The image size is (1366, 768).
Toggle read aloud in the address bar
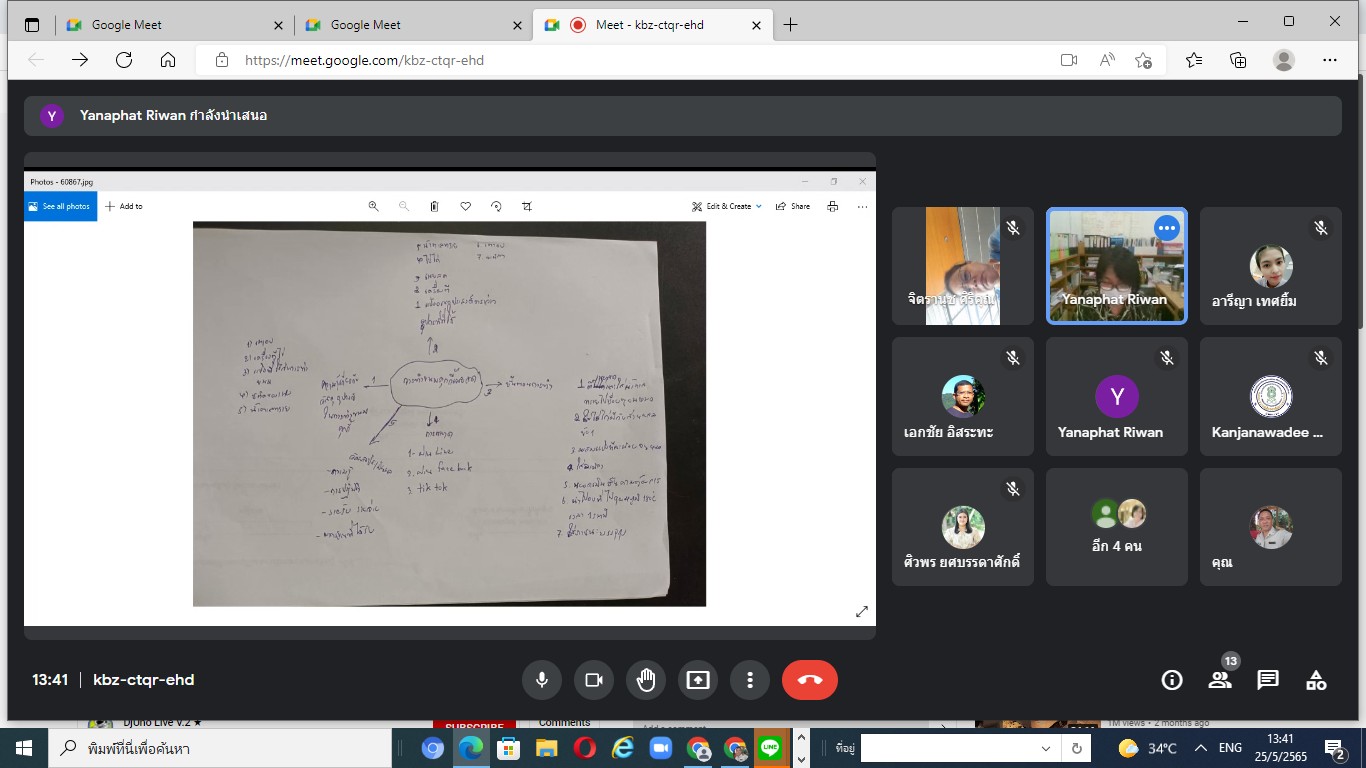point(1107,60)
